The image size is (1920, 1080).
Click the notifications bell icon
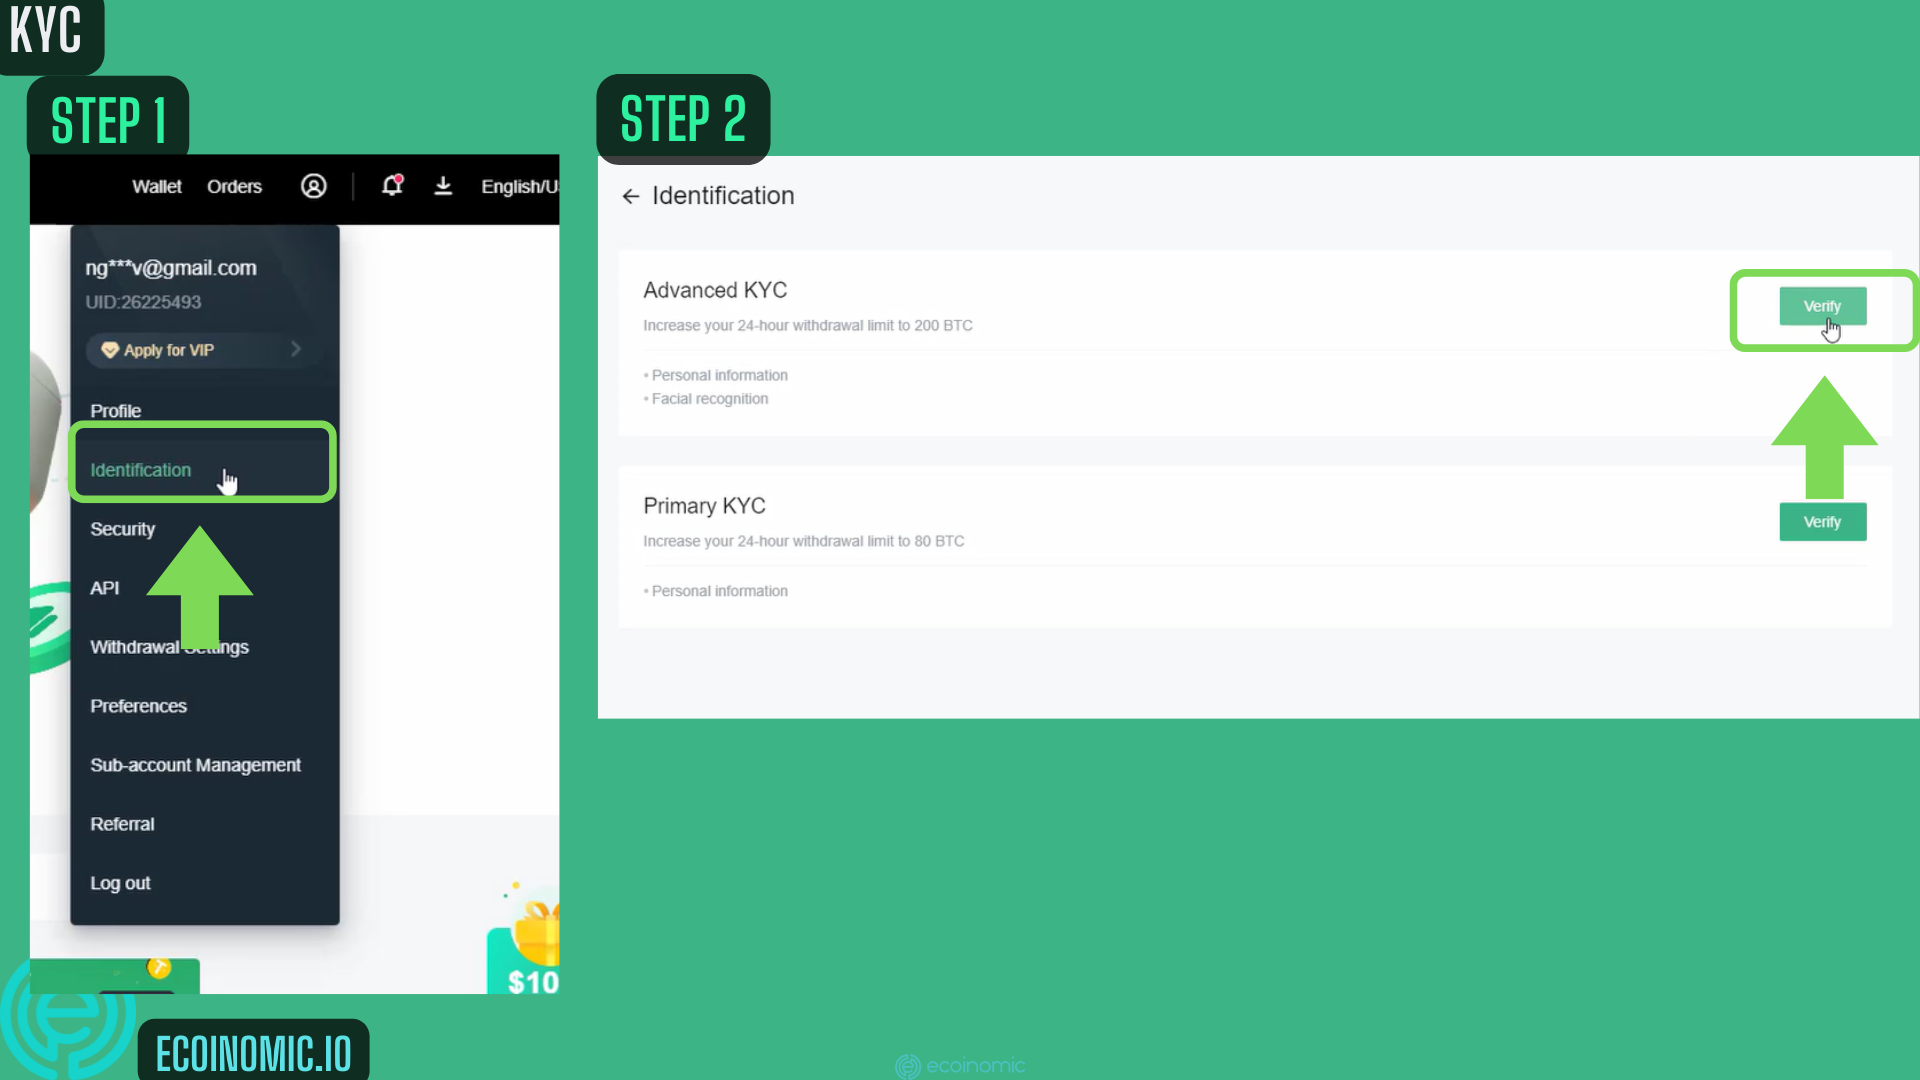[x=392, y=185]
